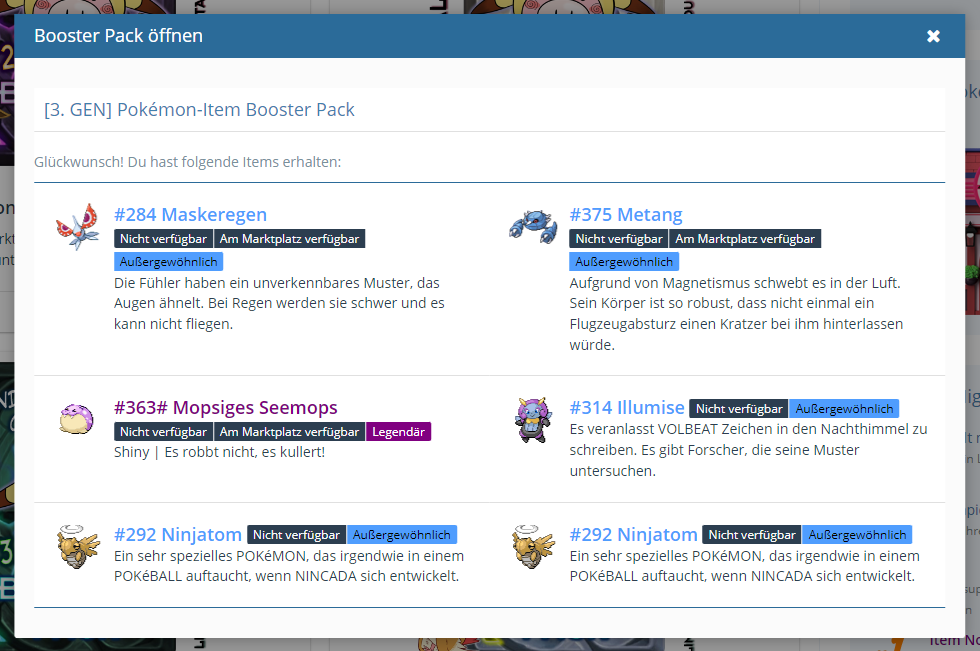The height and width of the screenshot is (651, 980).
Task: Open the #284 Maskeregen item link
Action: point(190,215)
